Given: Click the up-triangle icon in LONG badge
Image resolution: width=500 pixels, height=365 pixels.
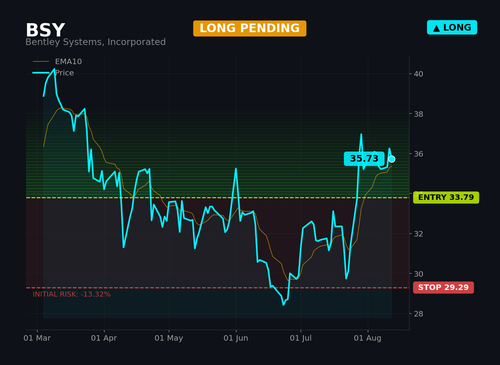Looking at the screenshot, I should (436, 28).
